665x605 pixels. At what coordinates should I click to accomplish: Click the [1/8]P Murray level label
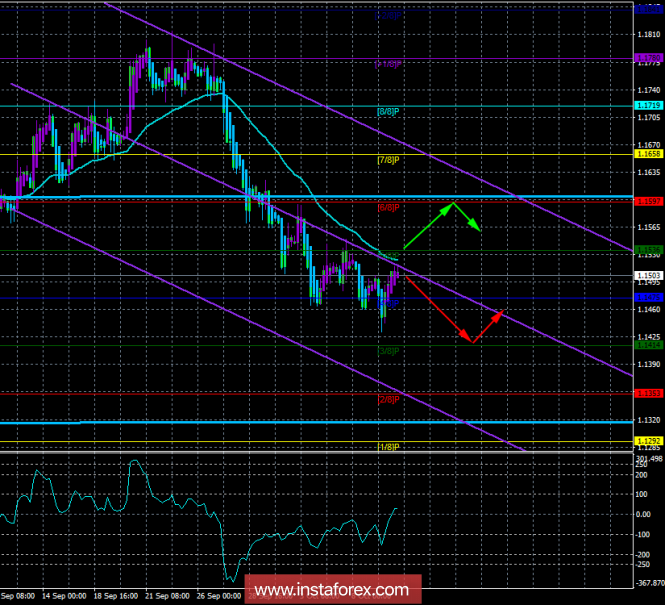click(388, 447)
